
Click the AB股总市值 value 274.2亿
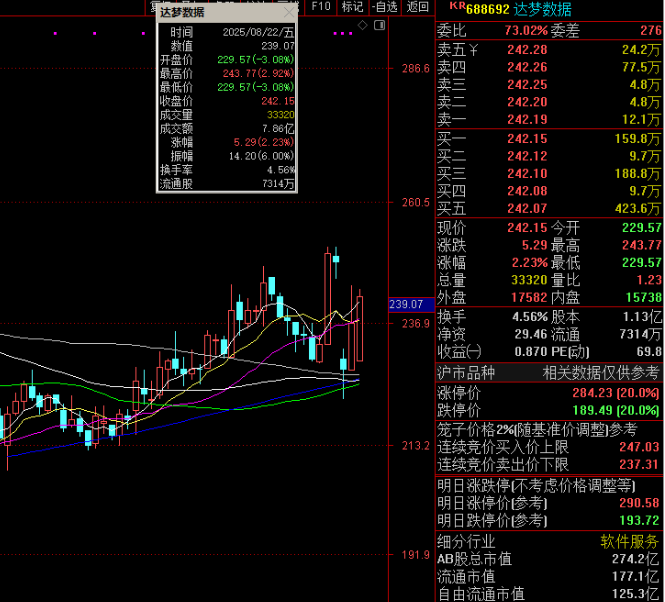(635, 560)
